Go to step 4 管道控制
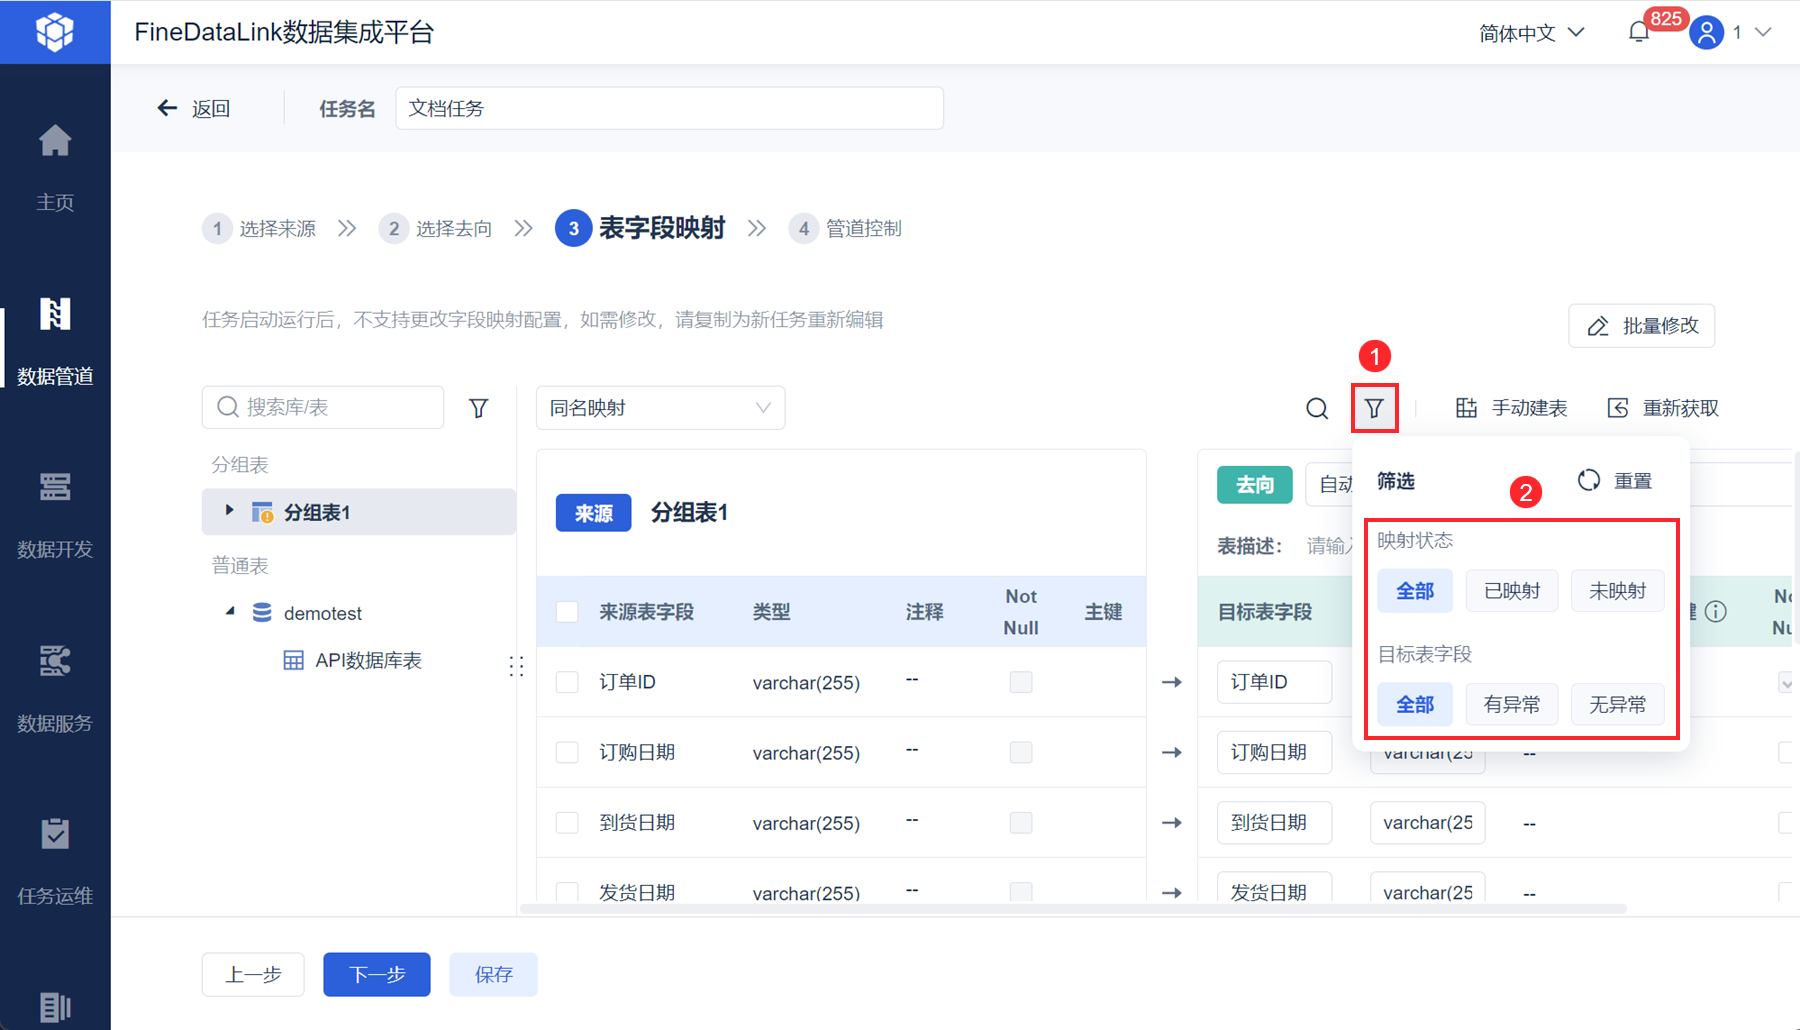This screenshot has width=1800, height=1030. (x=846, y=229)
